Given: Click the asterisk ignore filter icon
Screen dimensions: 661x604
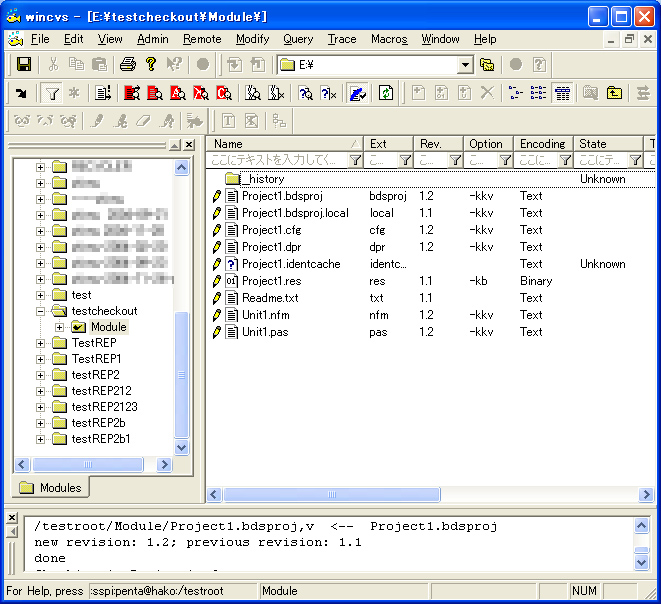Looking at the screenshot, I should 74,93.
